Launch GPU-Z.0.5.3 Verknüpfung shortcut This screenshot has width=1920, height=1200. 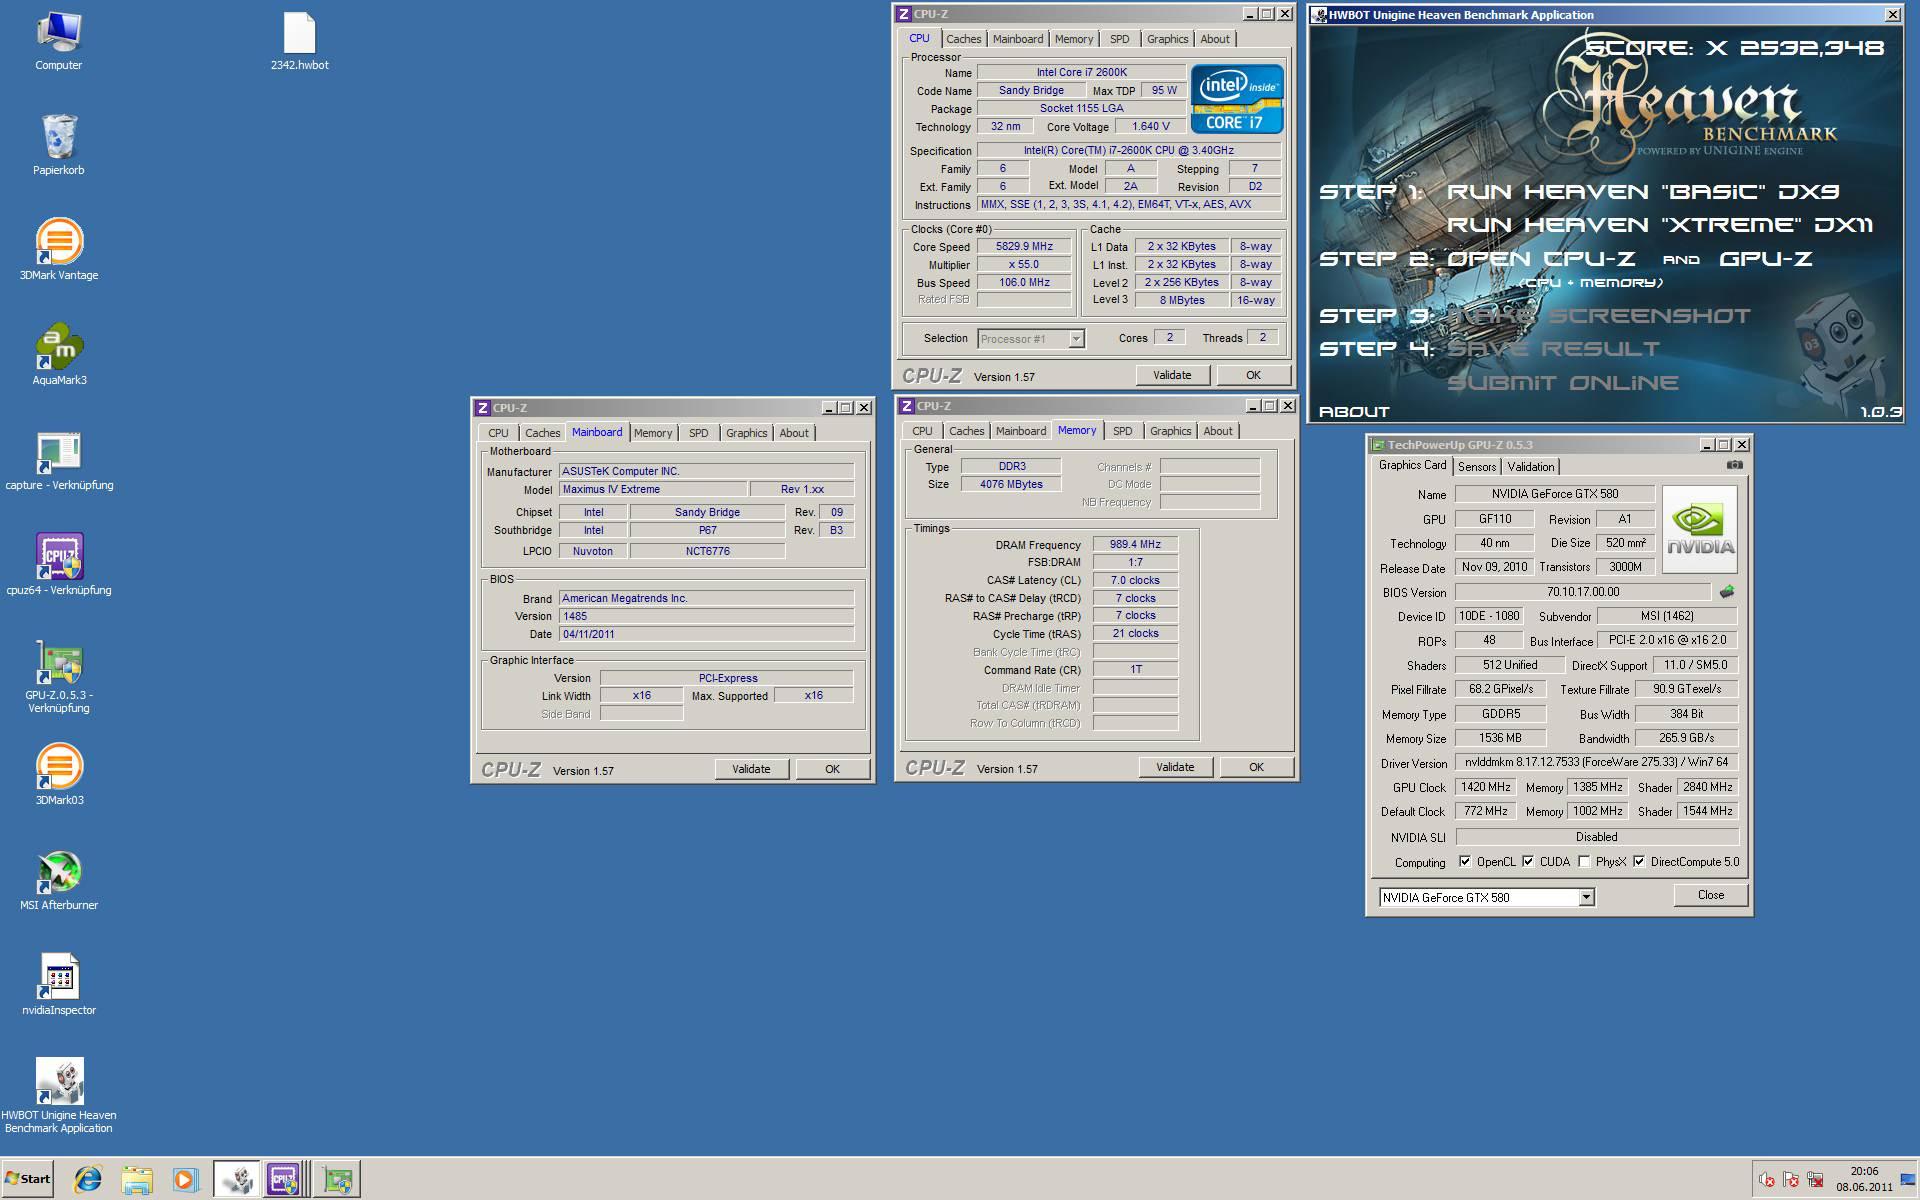[59, 677]
